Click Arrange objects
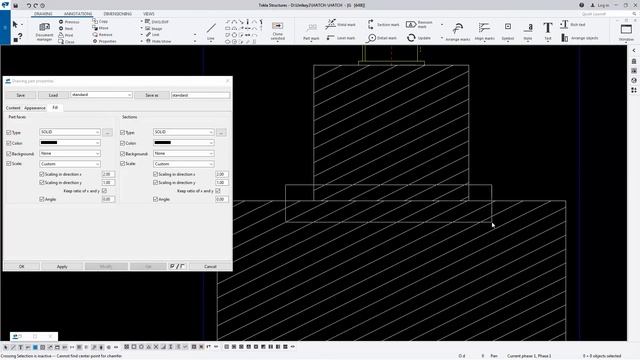Viewport: 640px width, 360px height. 580,38
